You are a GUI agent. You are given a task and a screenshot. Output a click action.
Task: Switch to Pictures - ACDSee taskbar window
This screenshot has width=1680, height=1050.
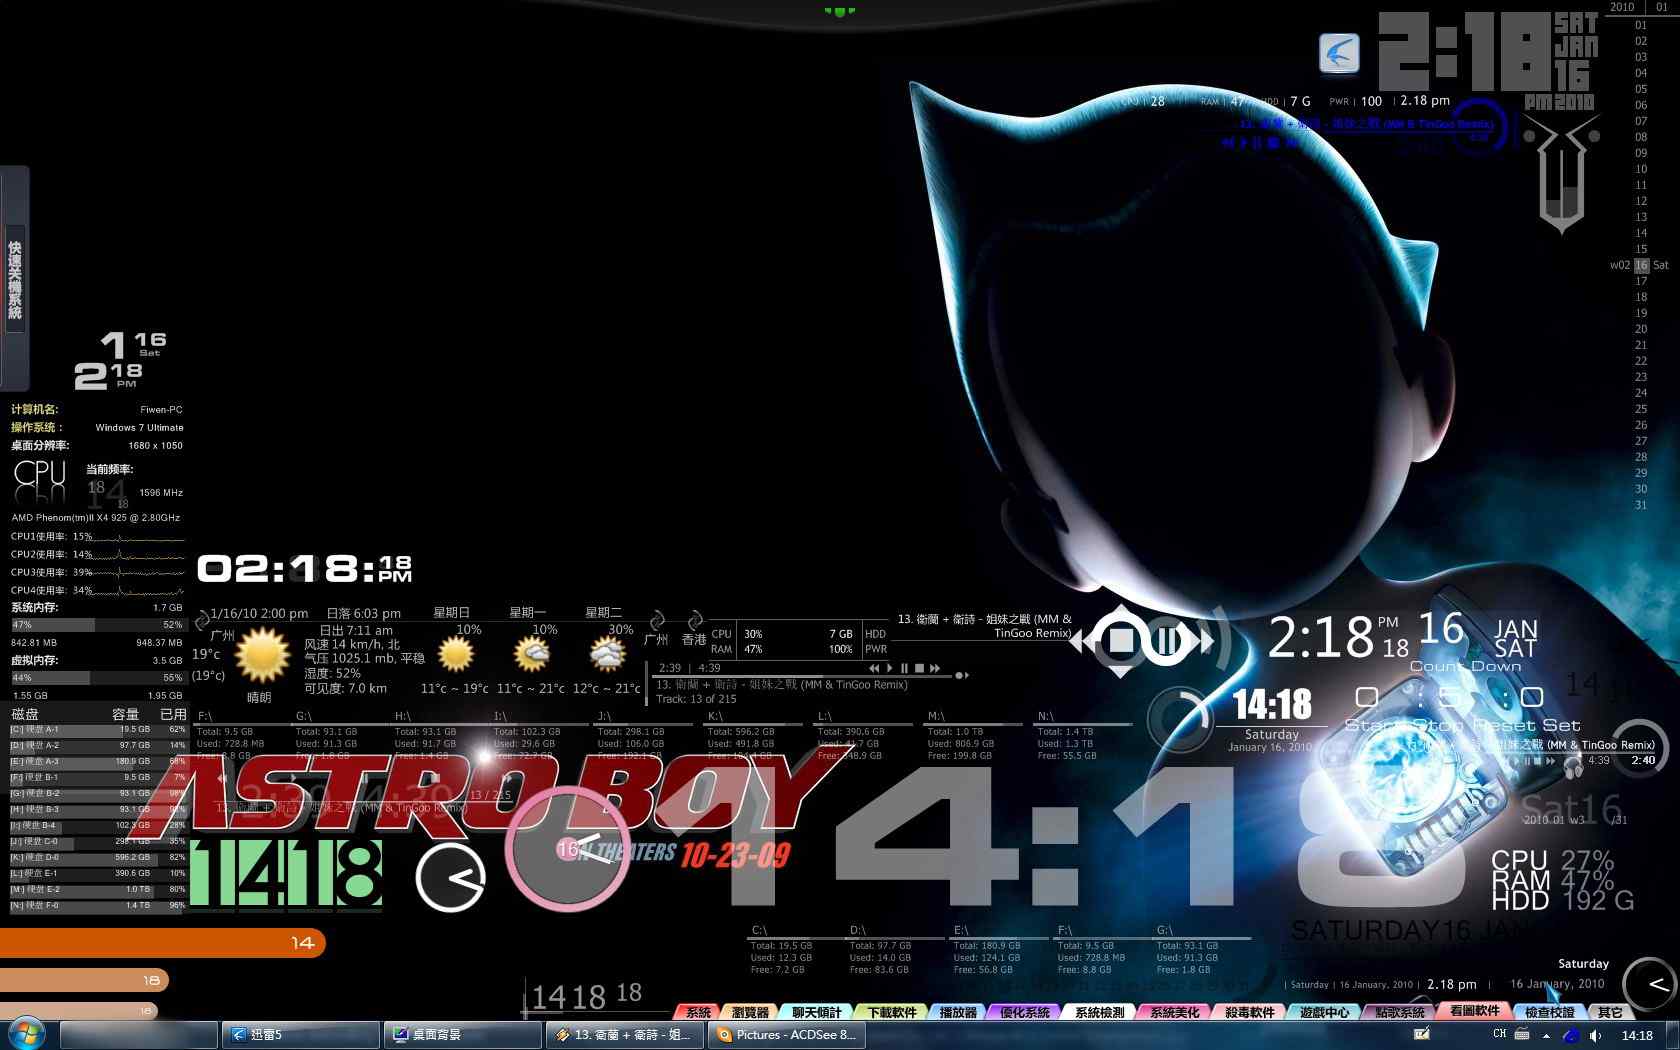(x=788, y=1035)
